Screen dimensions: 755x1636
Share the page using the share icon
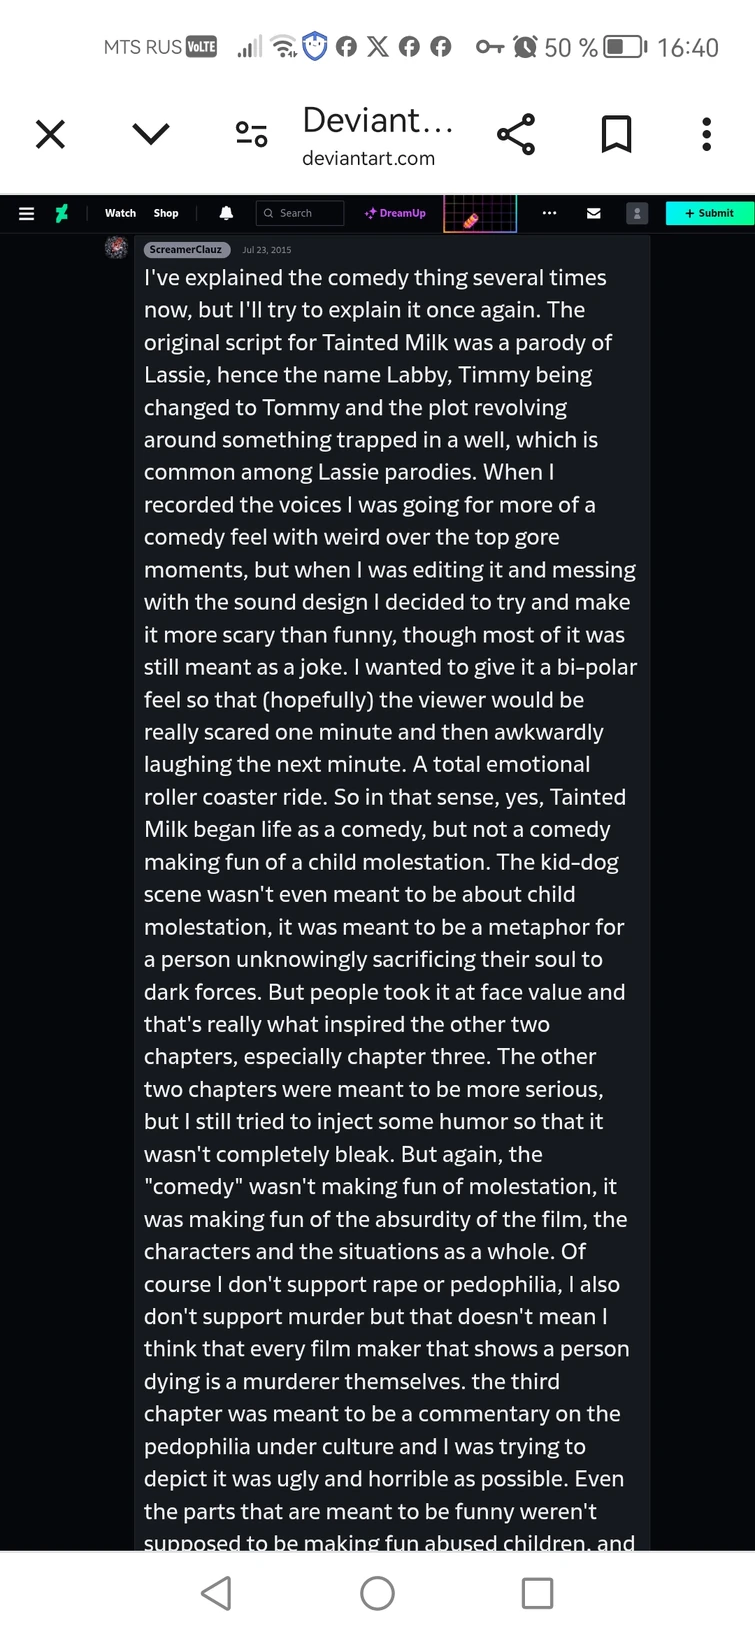[x=516, y=133]
